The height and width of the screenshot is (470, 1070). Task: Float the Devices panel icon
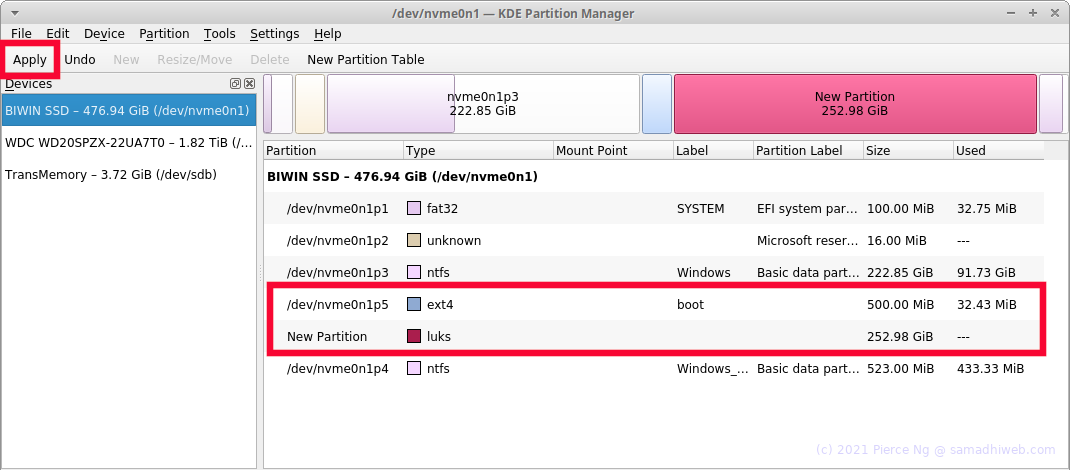[235, 84]
